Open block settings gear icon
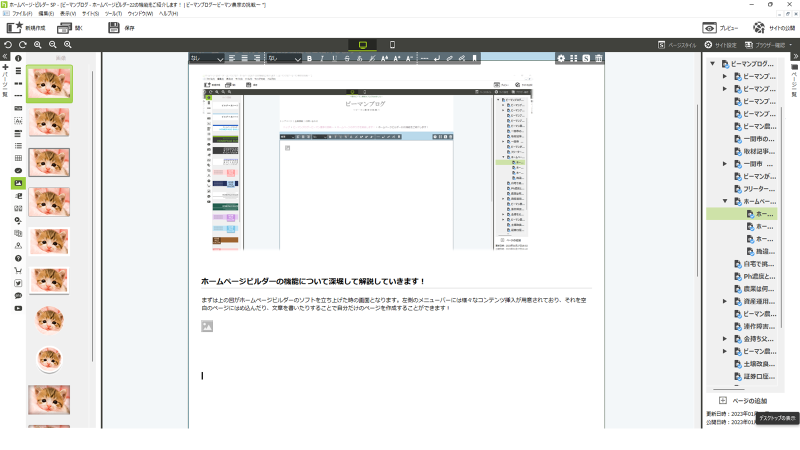 (561, 59)
